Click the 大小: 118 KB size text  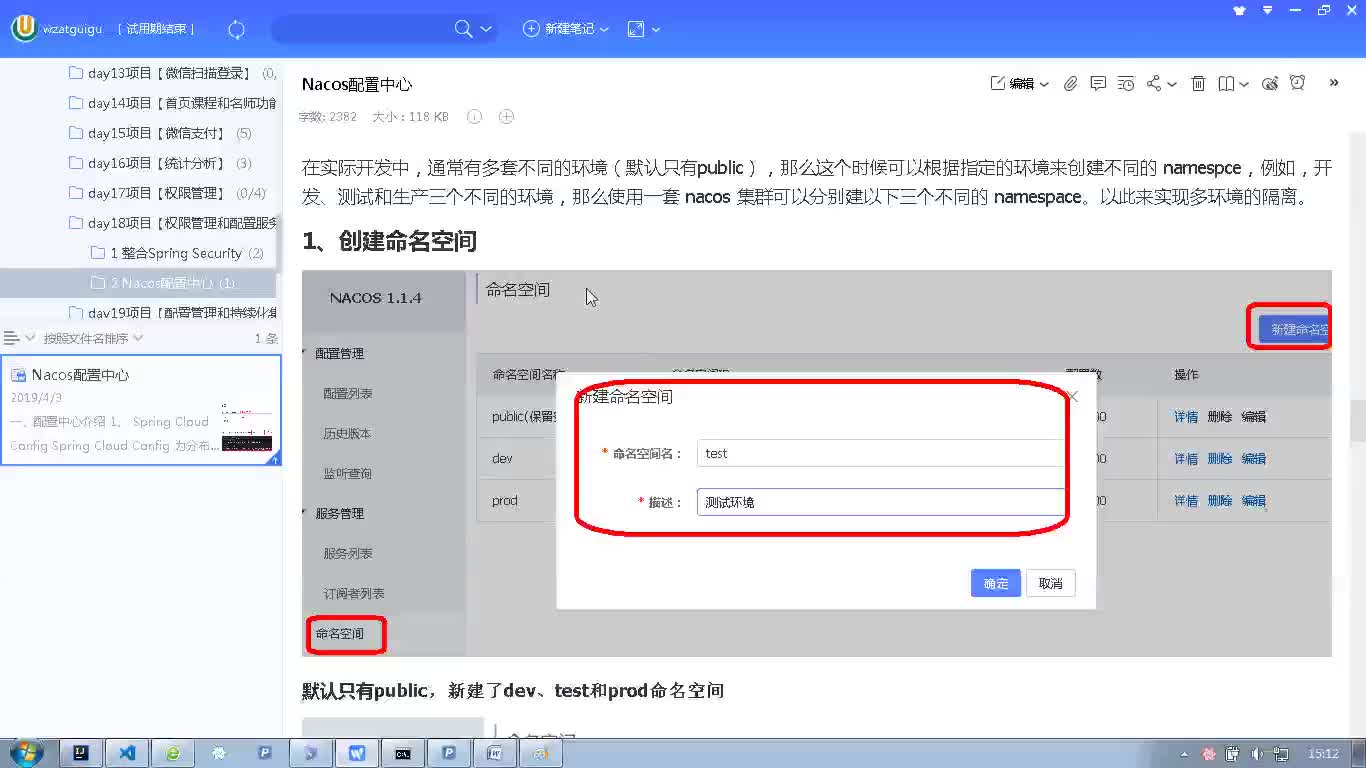pyautogui.click(x=410, y=117)
